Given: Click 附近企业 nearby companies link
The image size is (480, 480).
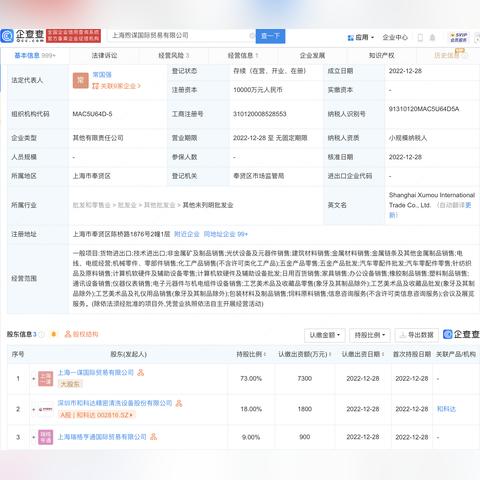Looking at the screenshot, I should [x=187, y=234].
